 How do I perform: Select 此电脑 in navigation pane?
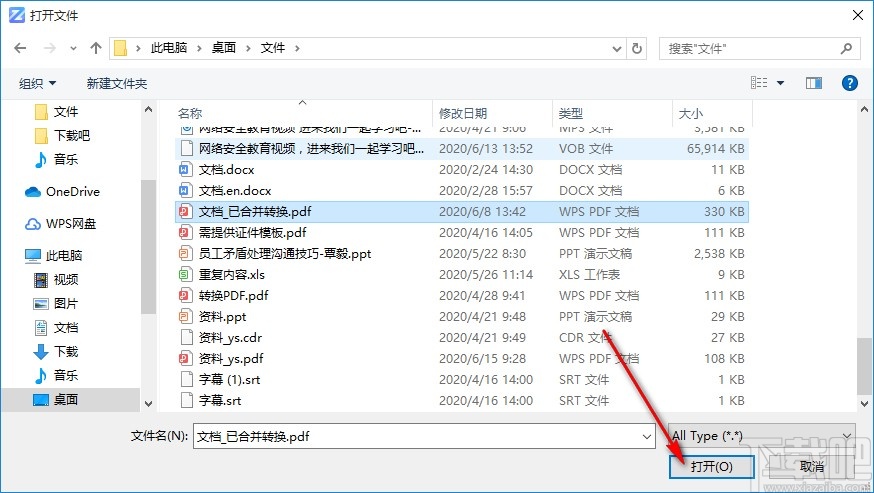[54, 255]
